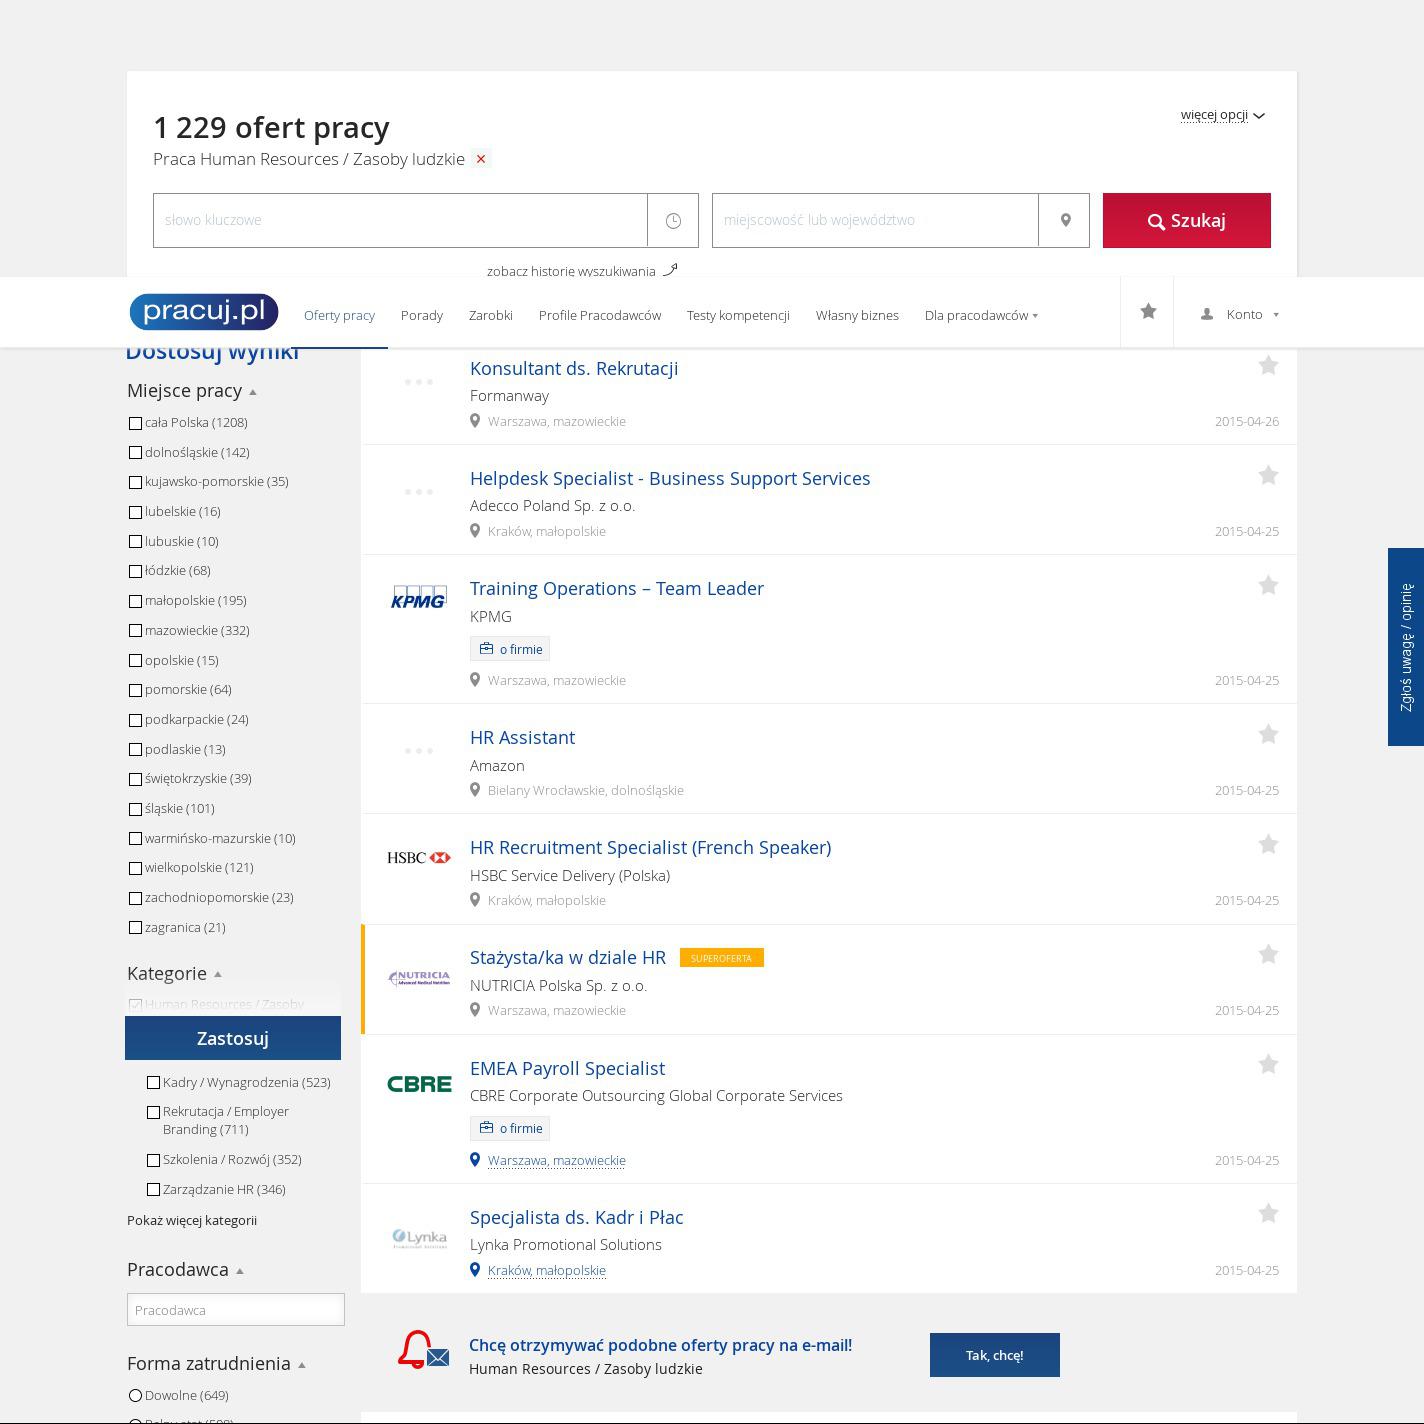This screenshot has height=1424, width=1424.
Task: Click the Zastosuj filter button
Action: pos(233,1038)
